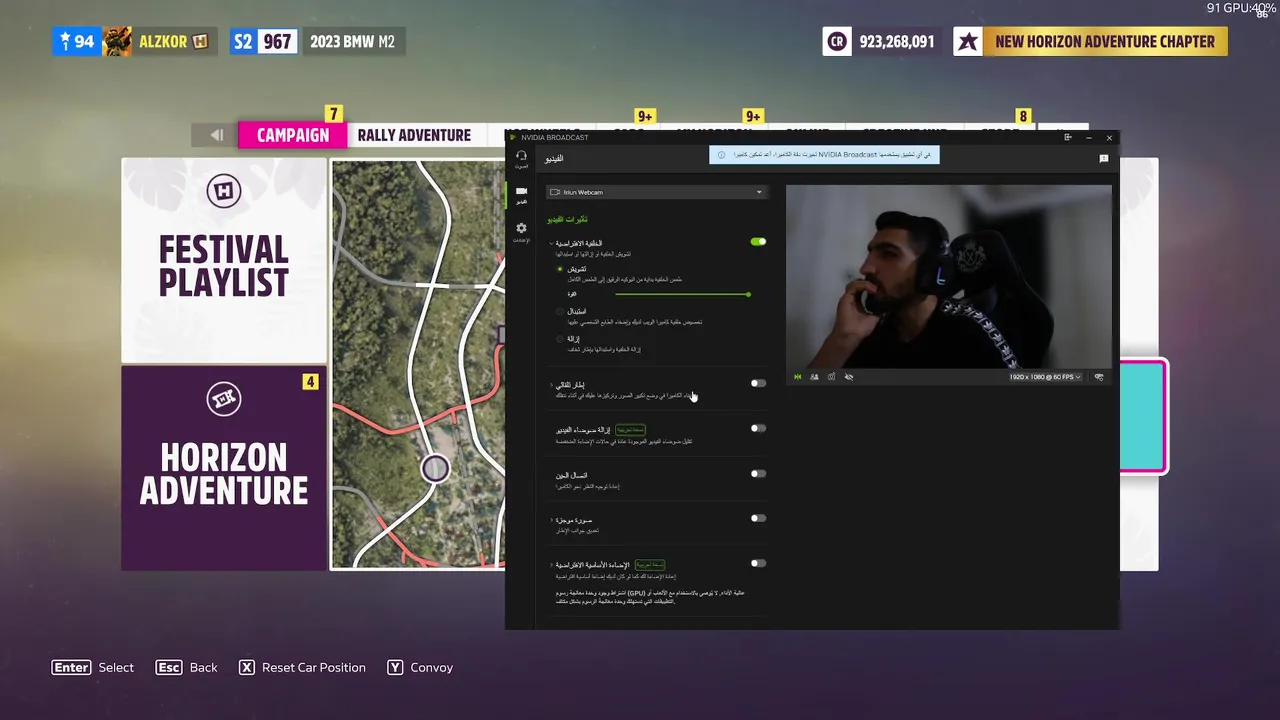This screenshot has height=720, width=1280.
Task: Switch to the Campaign tab
Action: [293, 135]
